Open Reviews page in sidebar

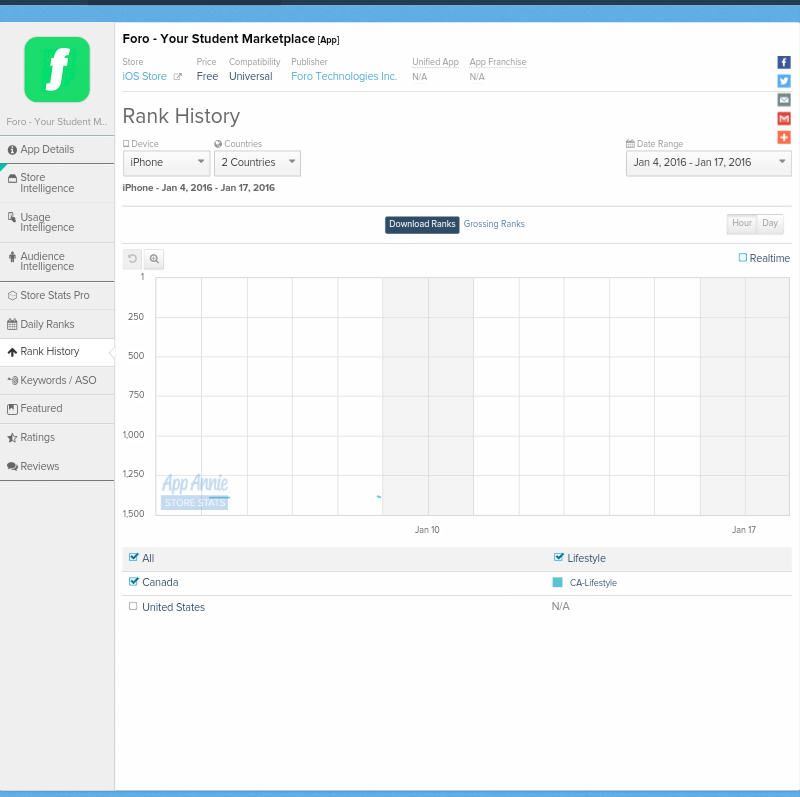[x=57, y=466]
